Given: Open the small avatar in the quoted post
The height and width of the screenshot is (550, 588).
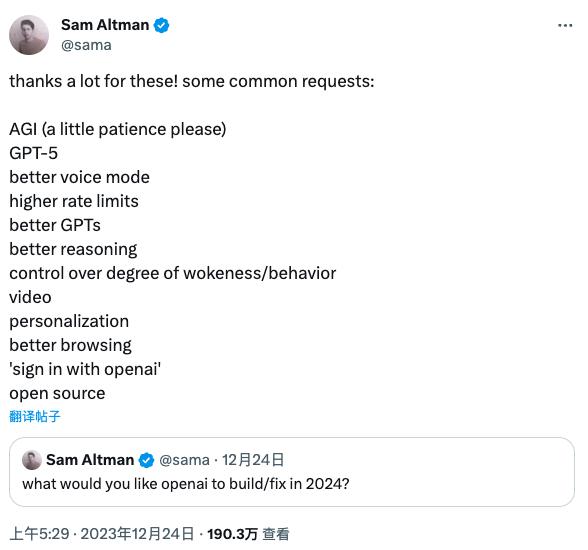Looking at the screenshot, I should pyautogui.click(x=32, y=460).
